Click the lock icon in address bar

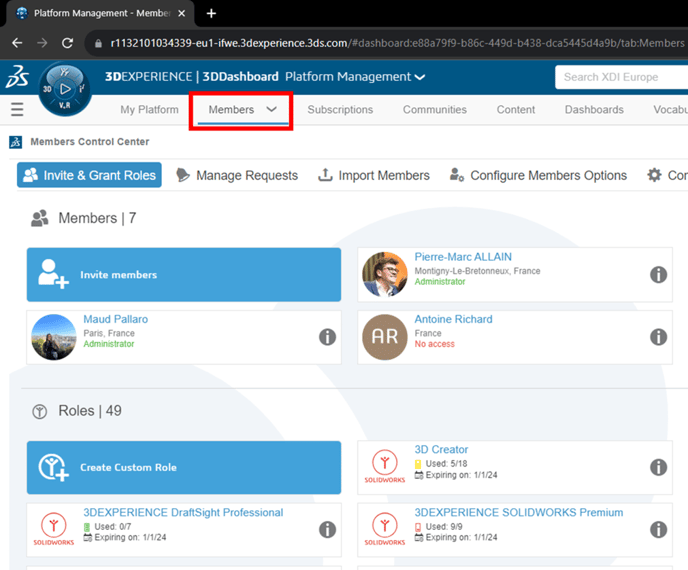[98, 43]
